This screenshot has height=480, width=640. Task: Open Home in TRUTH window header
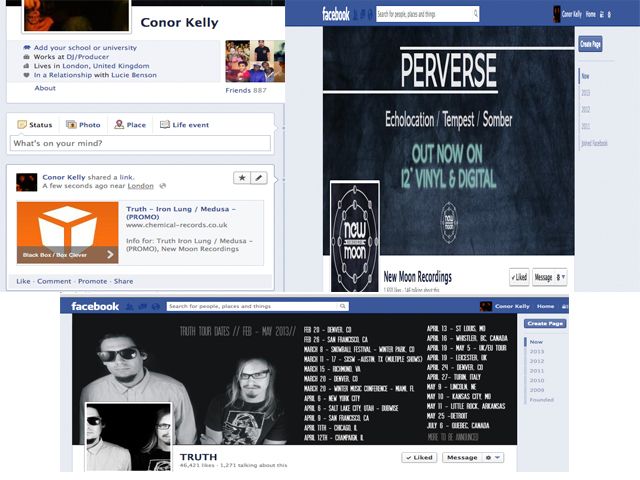(545, 306)
